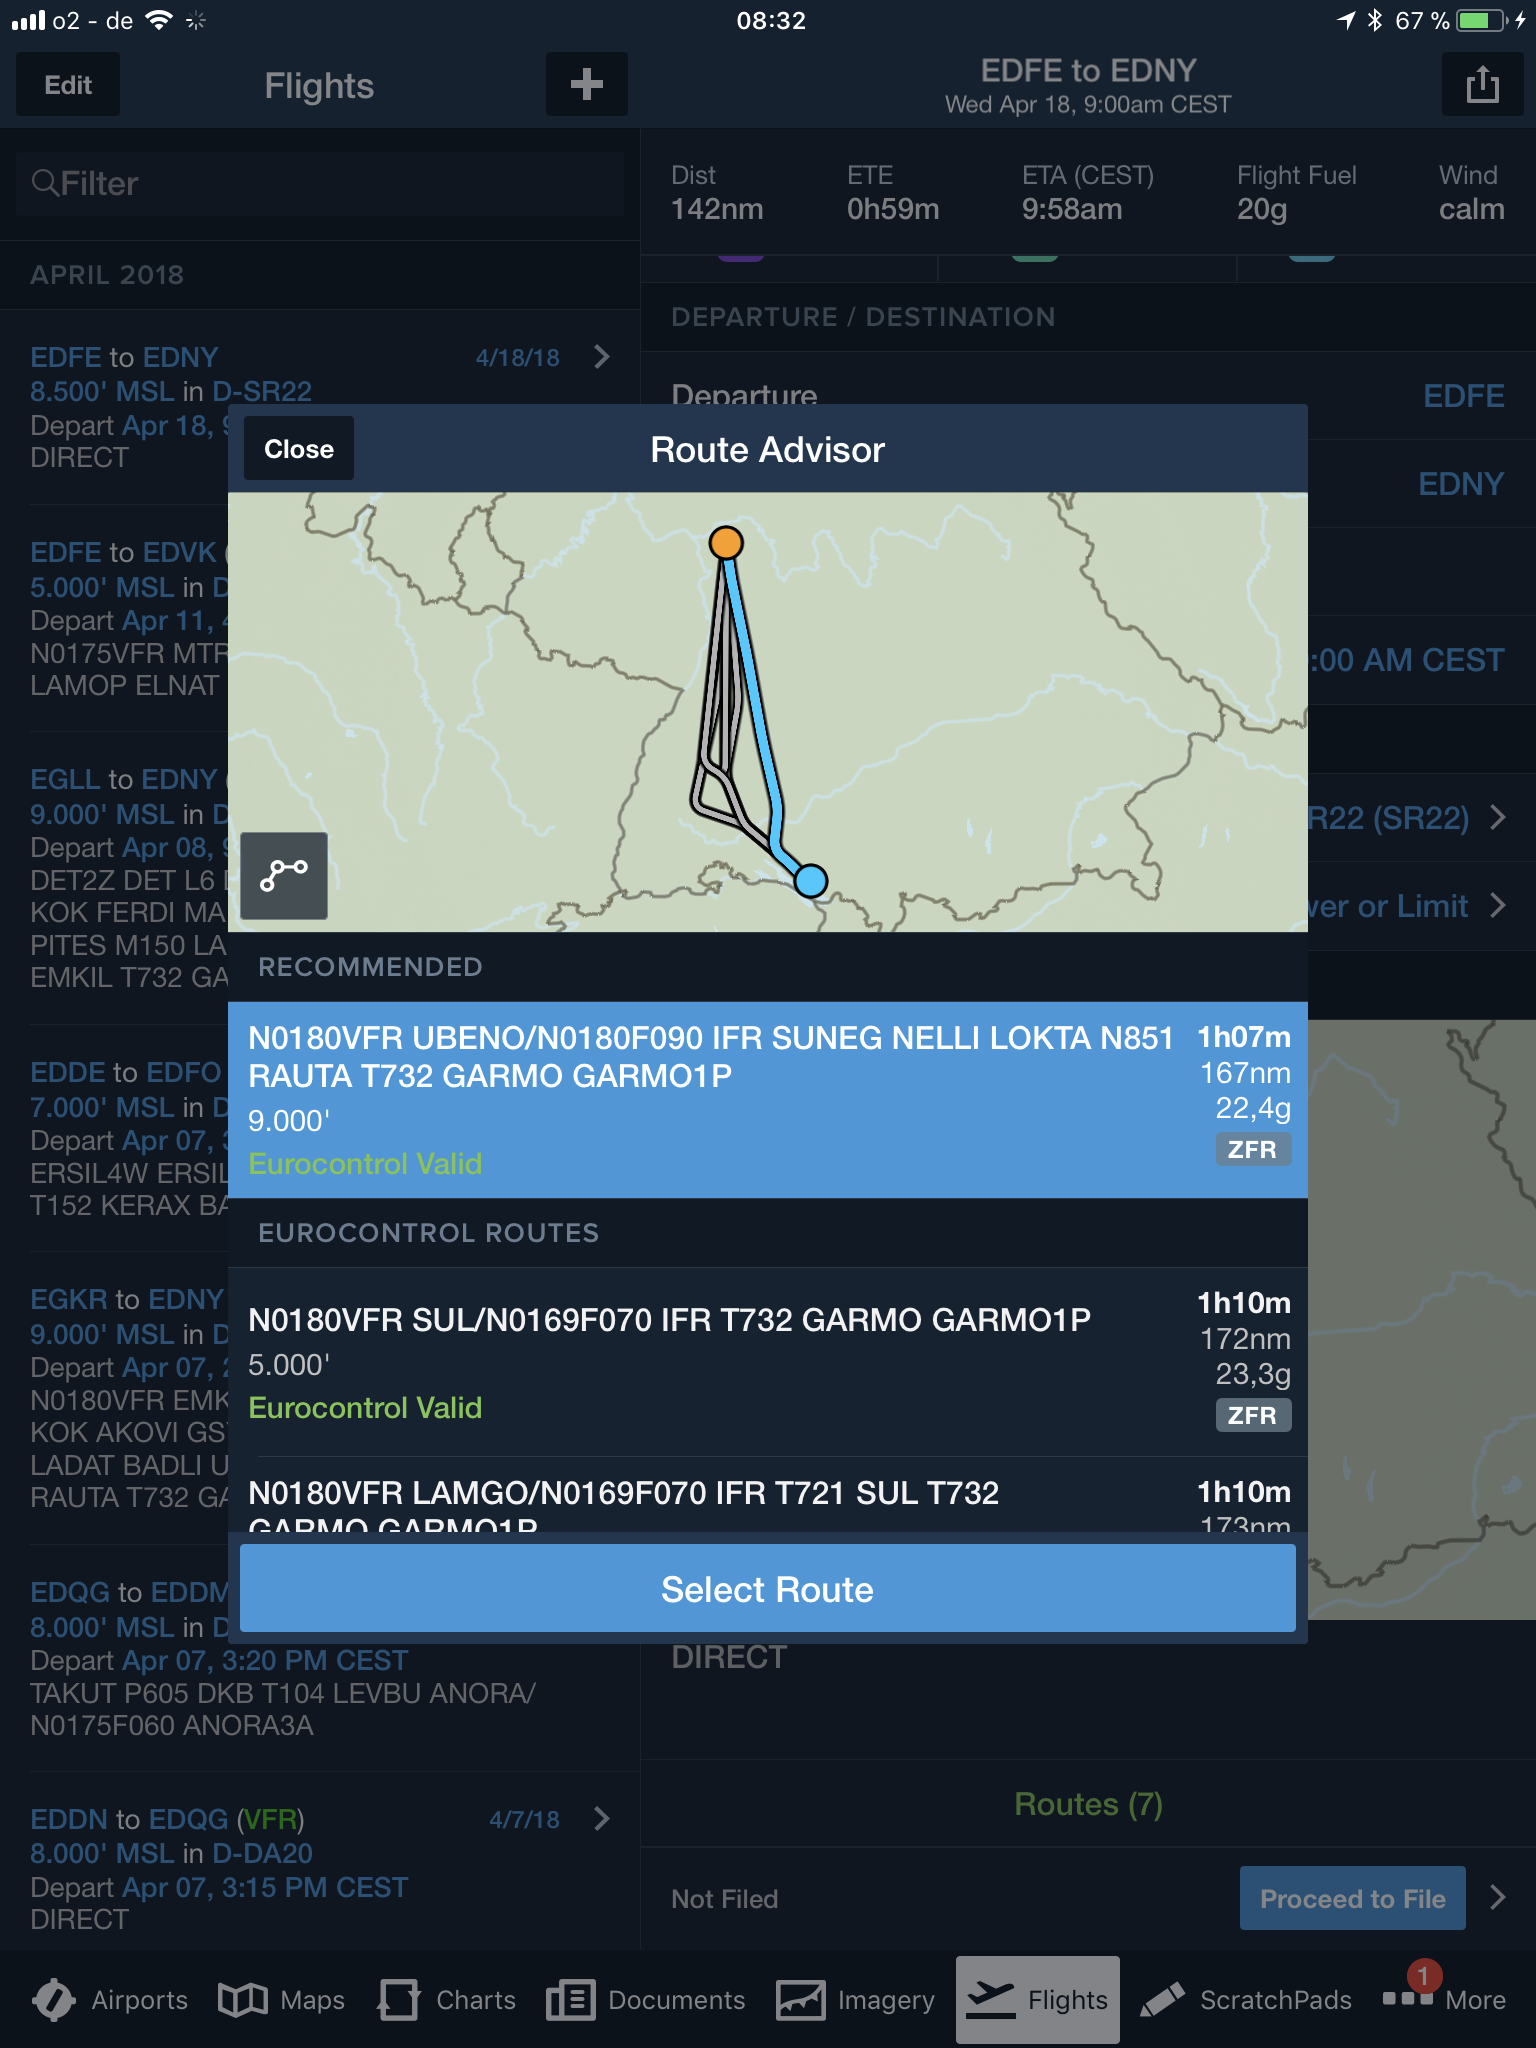1536x2048 pixels.
Task: Tap the Route Advisor map preview
Action: coord(768,712)
